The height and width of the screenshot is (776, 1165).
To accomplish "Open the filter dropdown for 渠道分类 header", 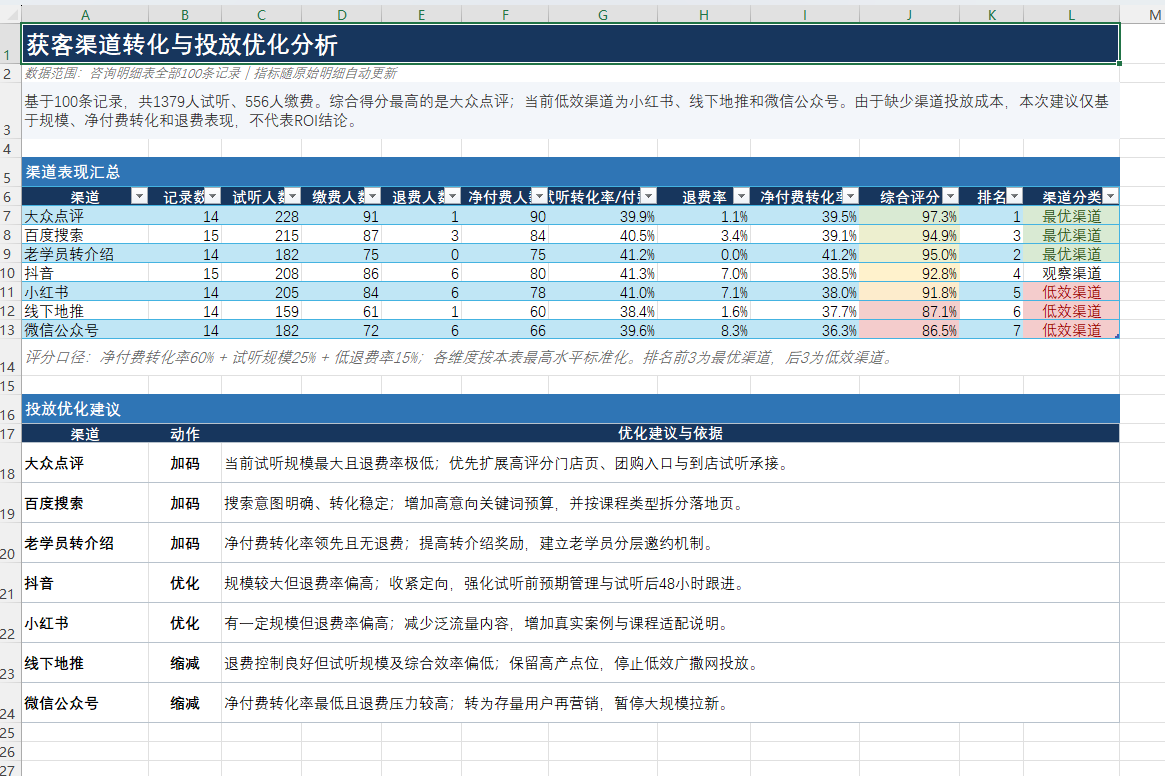I will point(1110,196).
